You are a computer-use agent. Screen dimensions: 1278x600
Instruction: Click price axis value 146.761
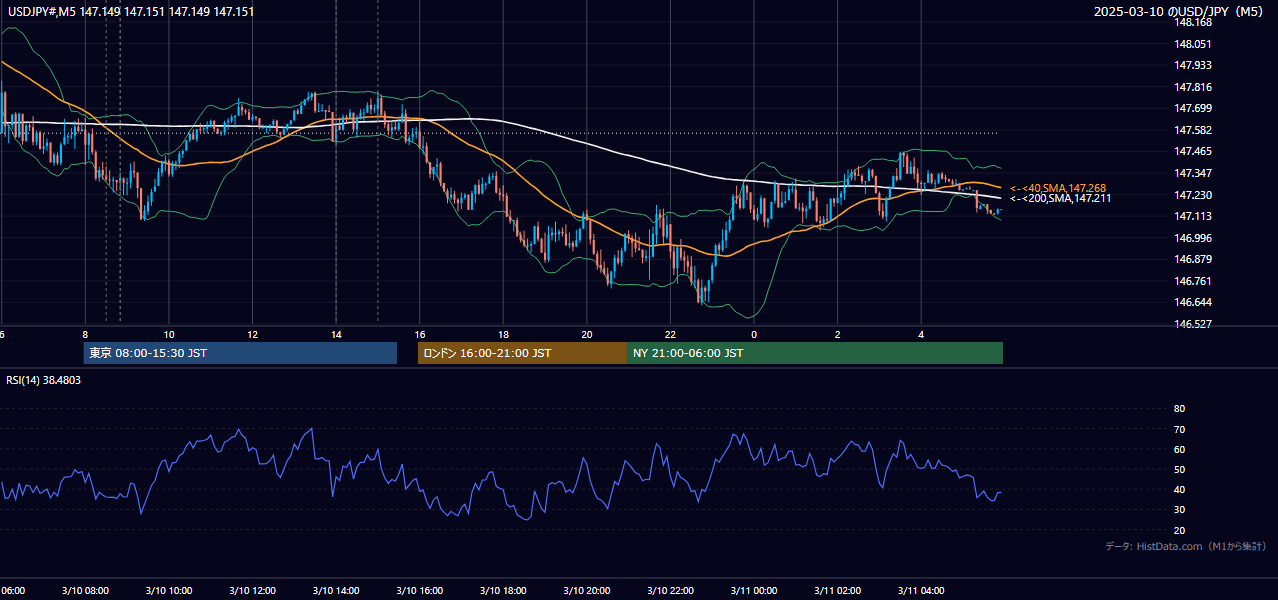pyautogui.click(x=1192, y=281)
